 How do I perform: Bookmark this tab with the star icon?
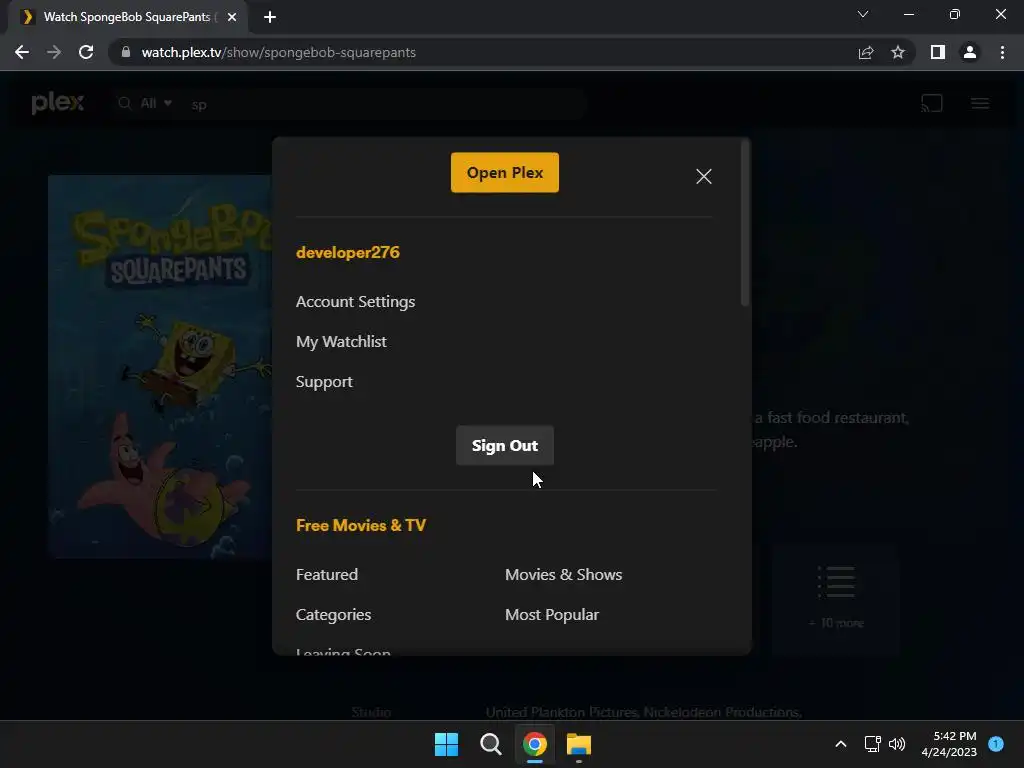898,52
